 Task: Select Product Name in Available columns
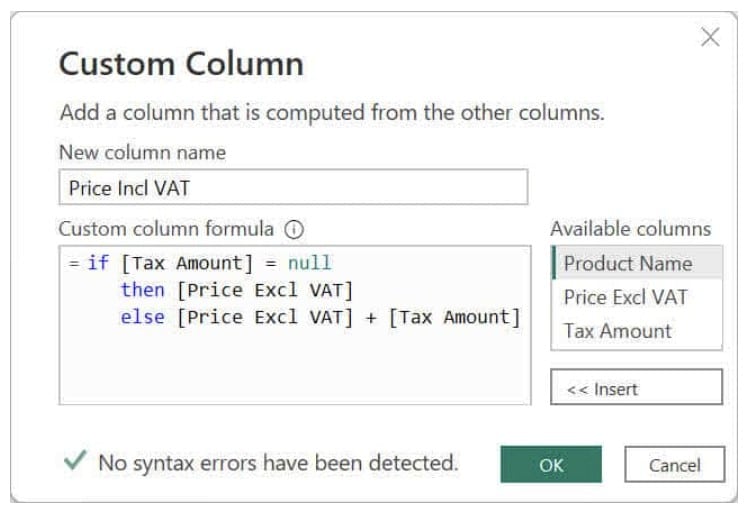pyautogui.click(x=637, y=263)
